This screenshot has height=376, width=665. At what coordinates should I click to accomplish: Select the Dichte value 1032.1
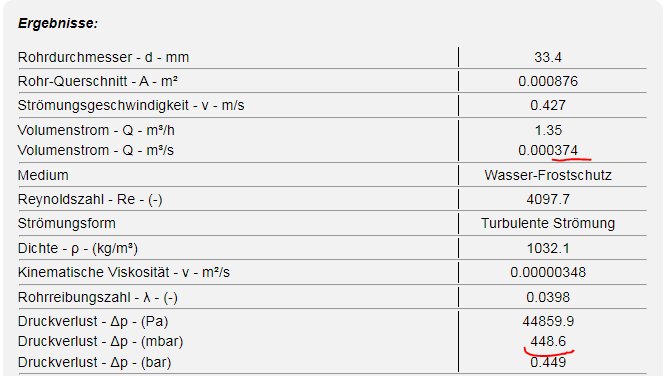pos(548,248)
